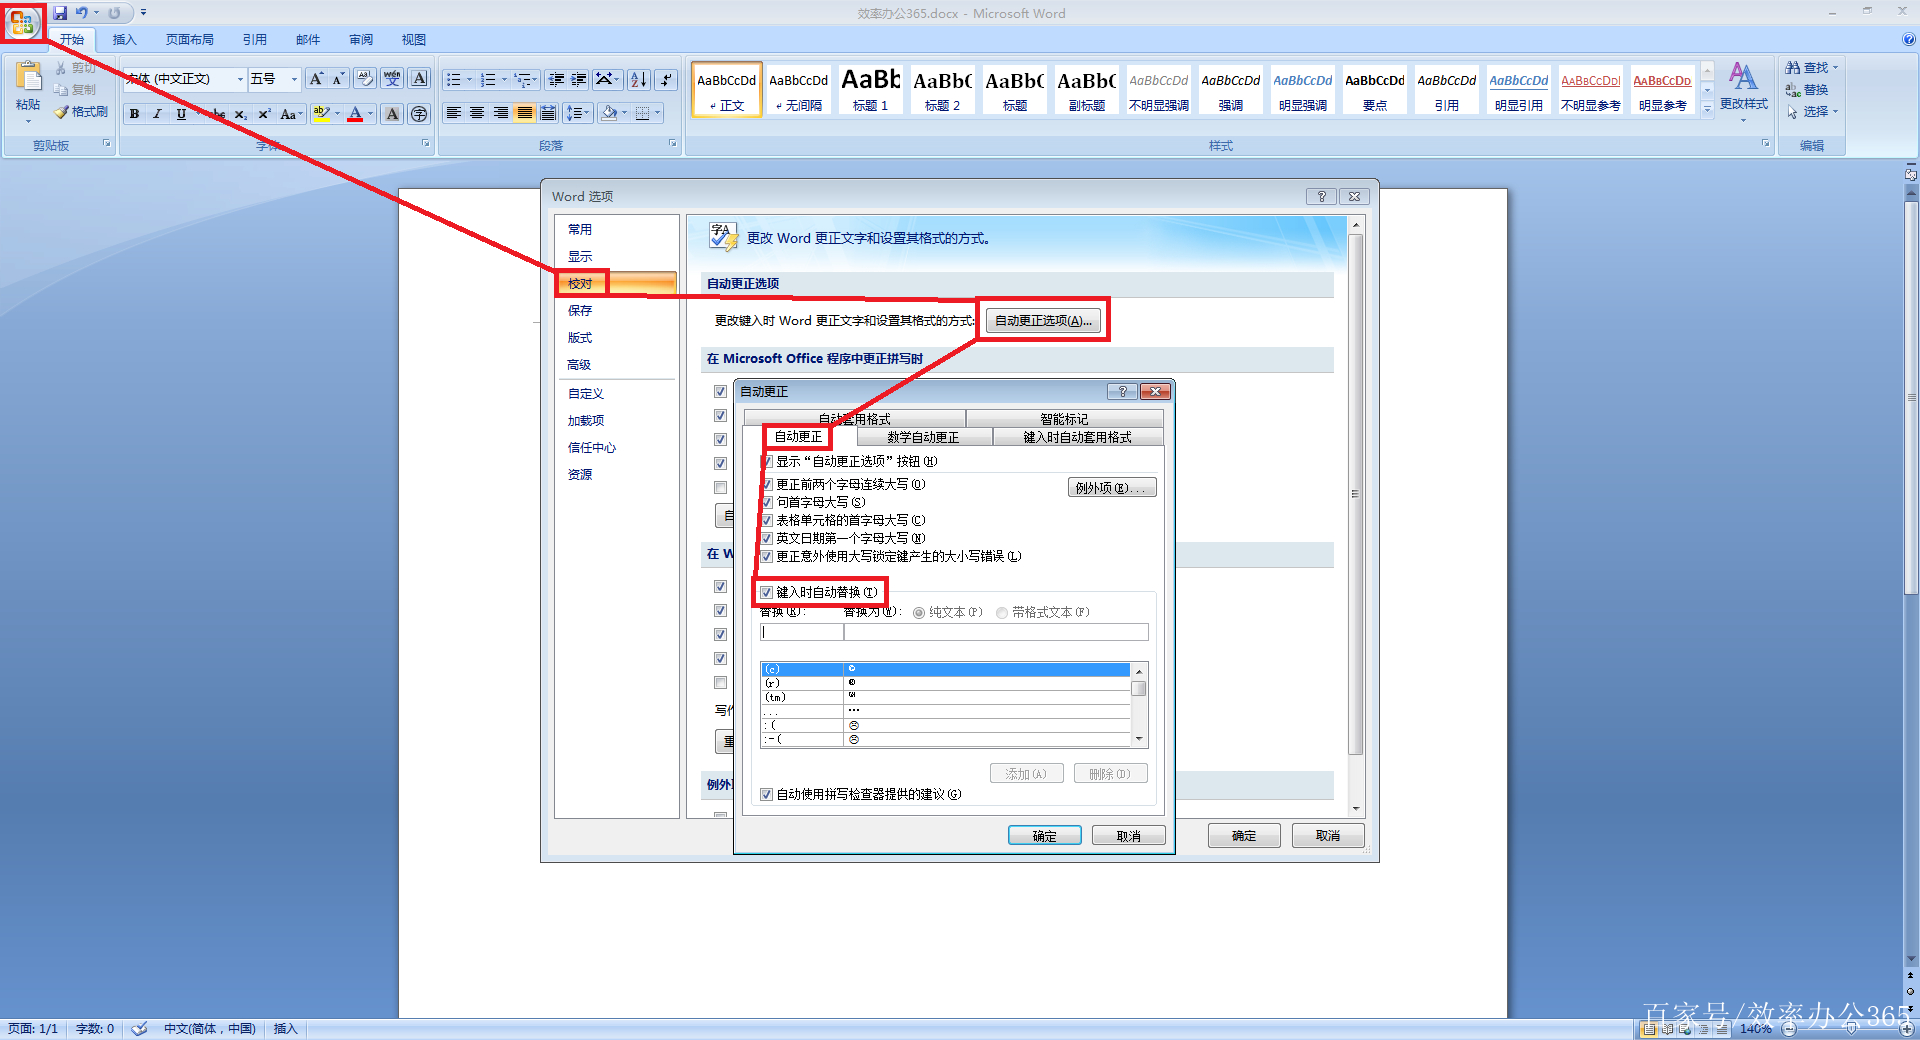Select 高级 in Word Options sidebar

coord(580,365)
